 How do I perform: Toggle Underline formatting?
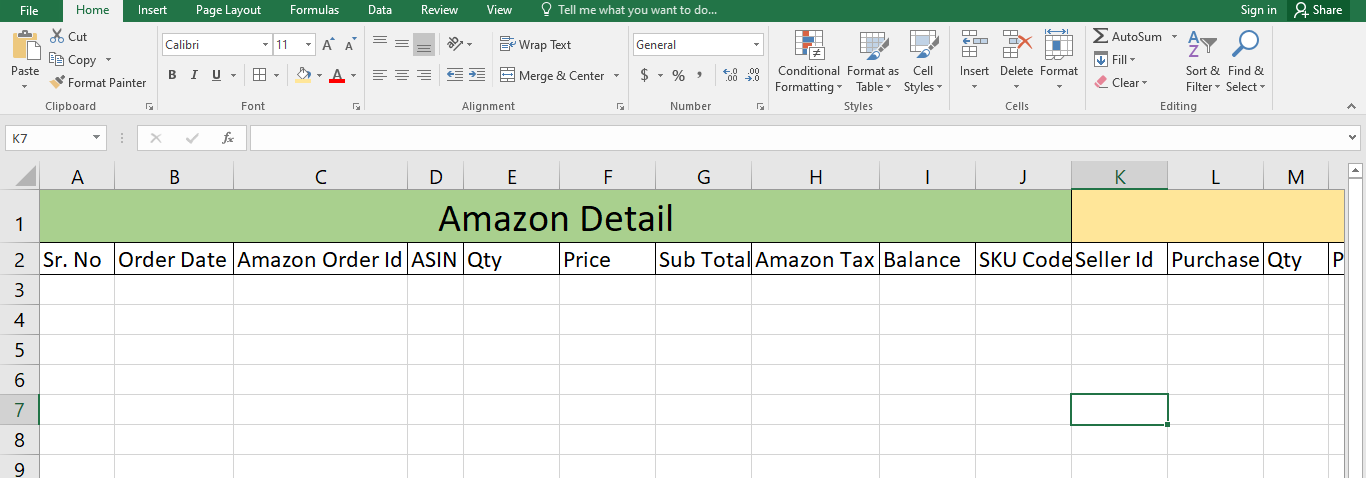(217, 75)
